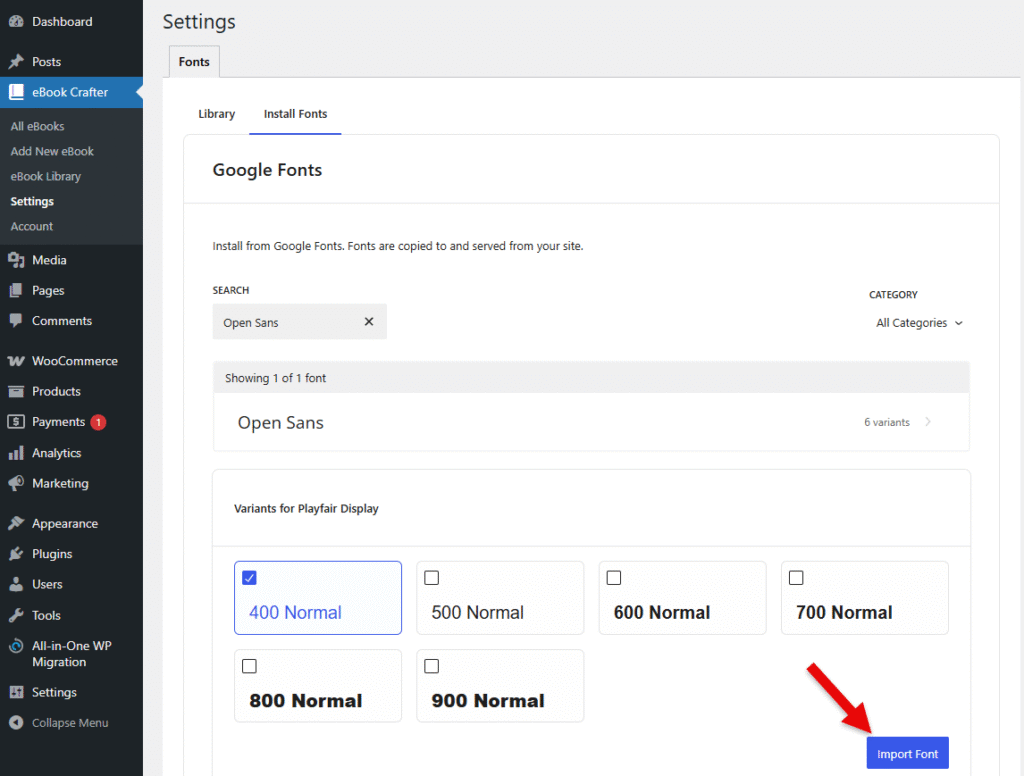Open Media via its sidebar icon
This screenshot has width=1024, height=776.
[16, 260]
